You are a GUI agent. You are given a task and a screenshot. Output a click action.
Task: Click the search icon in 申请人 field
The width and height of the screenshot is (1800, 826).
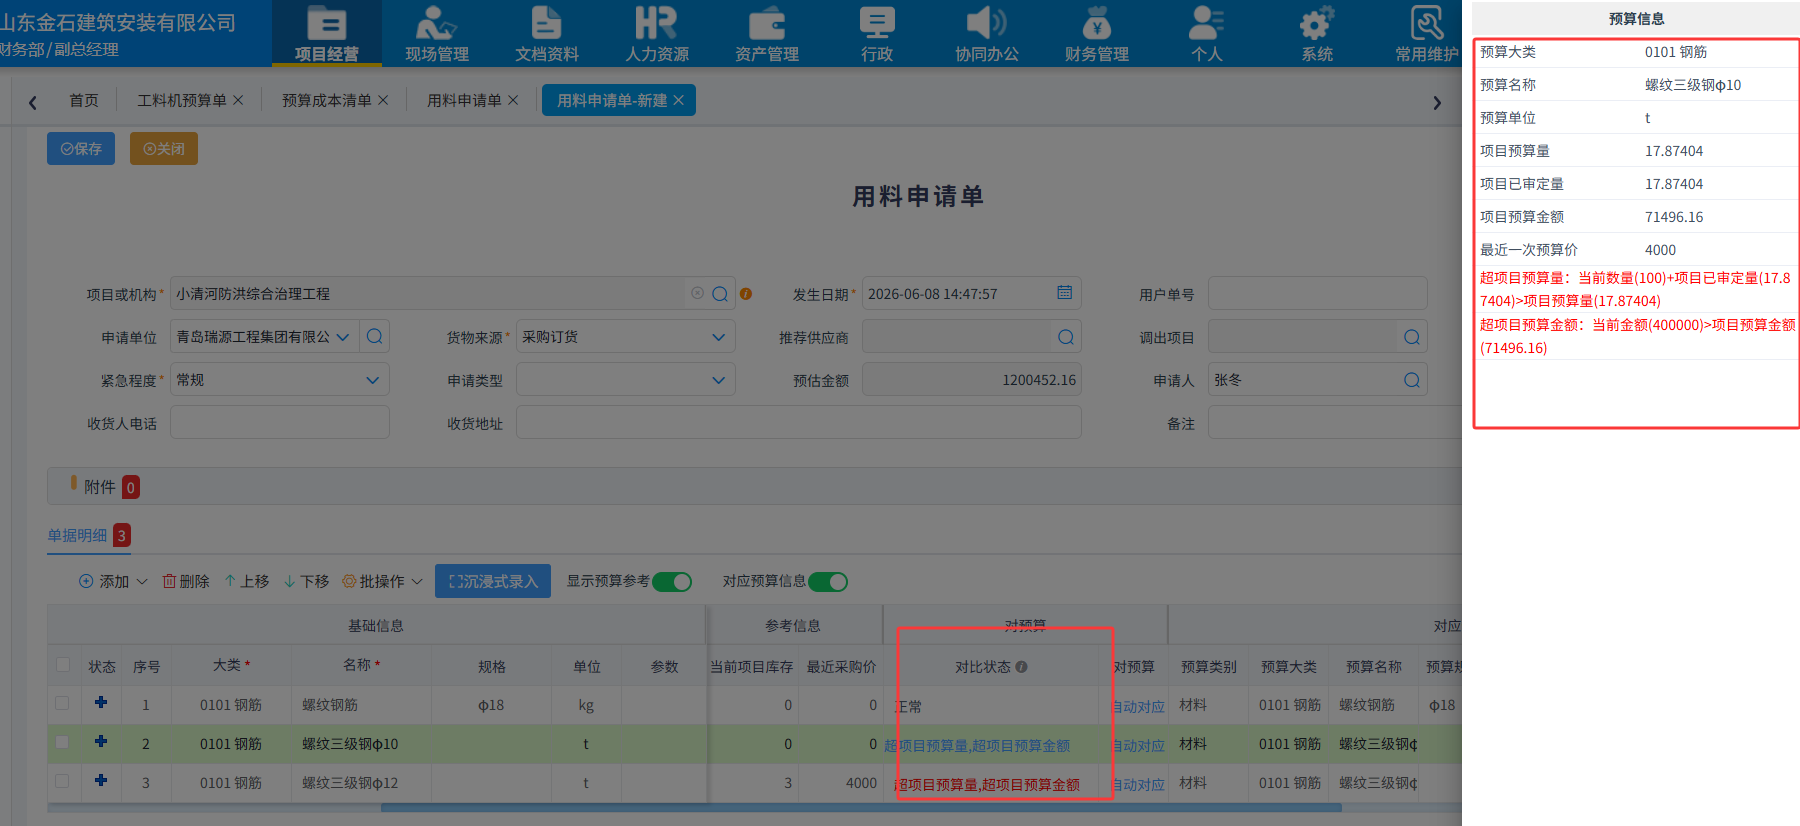(x=1412, y=380)
